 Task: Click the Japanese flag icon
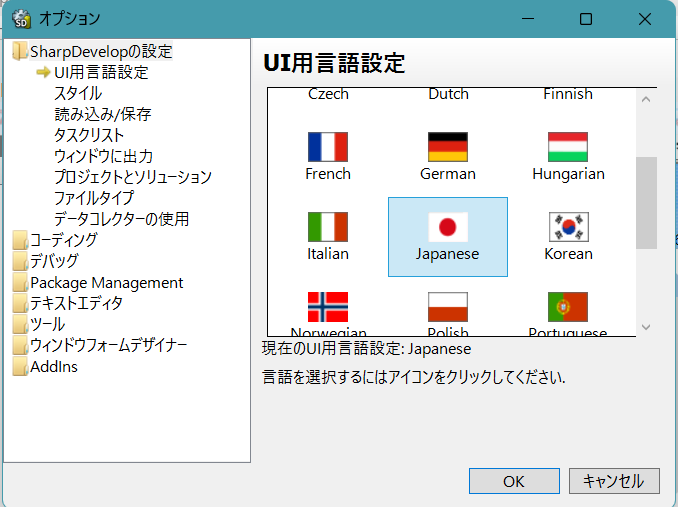coord(447,227)
